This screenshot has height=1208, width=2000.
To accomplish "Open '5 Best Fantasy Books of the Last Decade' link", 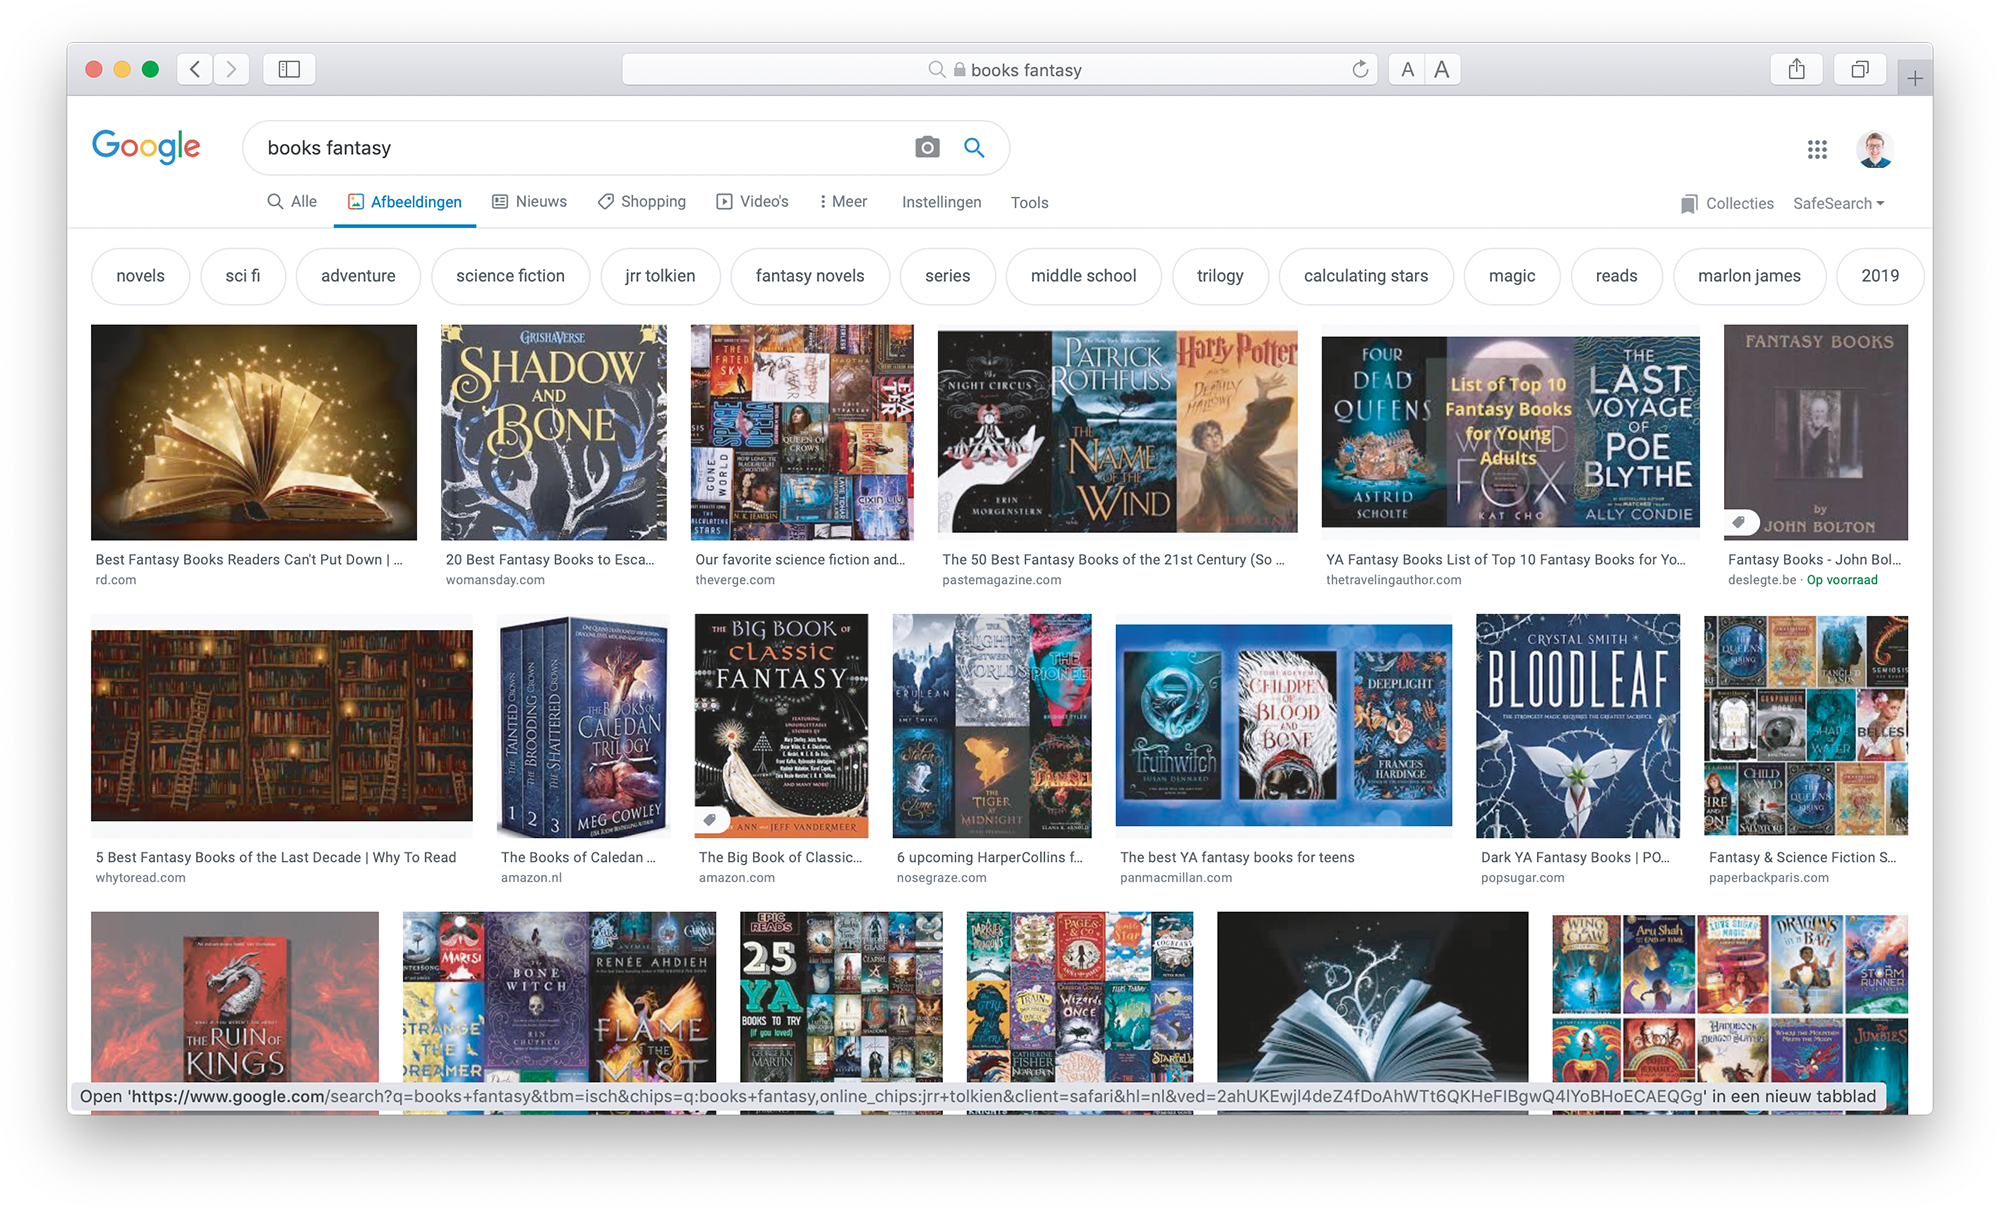I will click(276, 858).
